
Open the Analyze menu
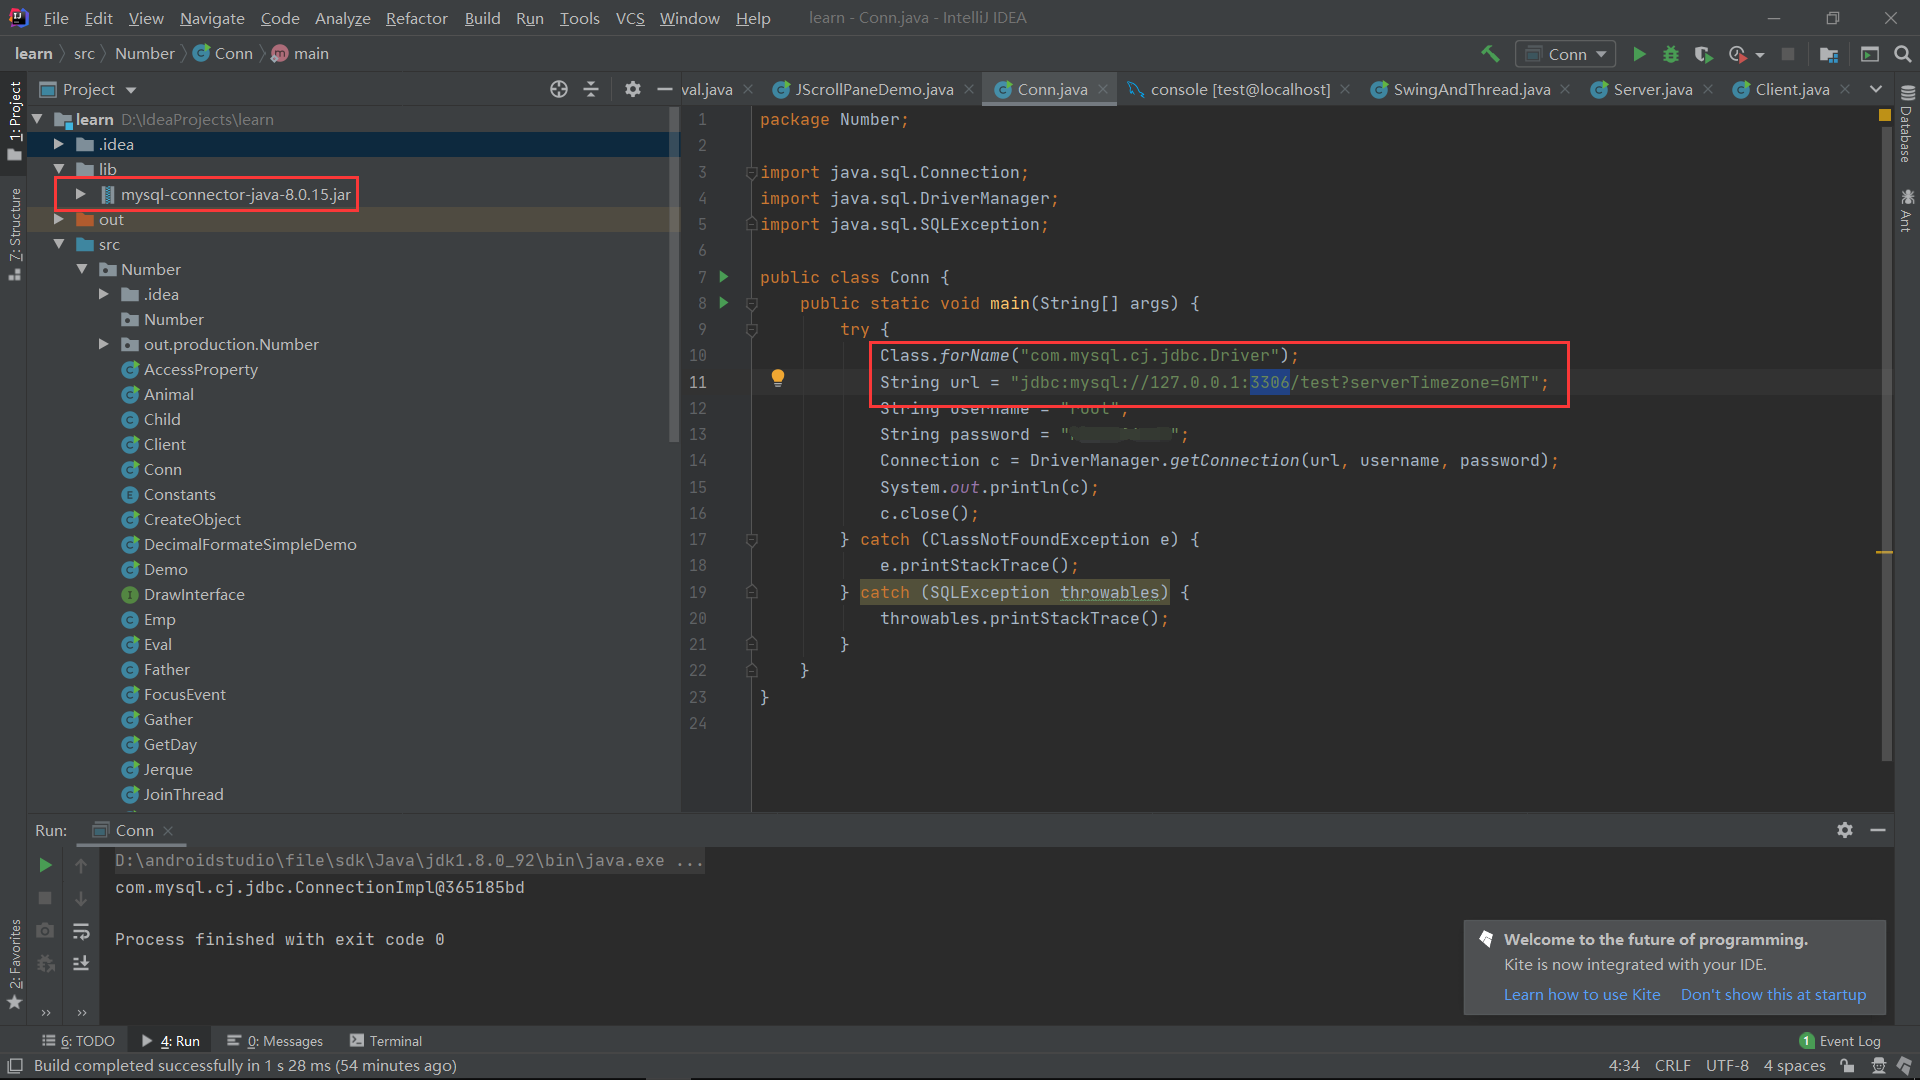click(x=343, y=18)
